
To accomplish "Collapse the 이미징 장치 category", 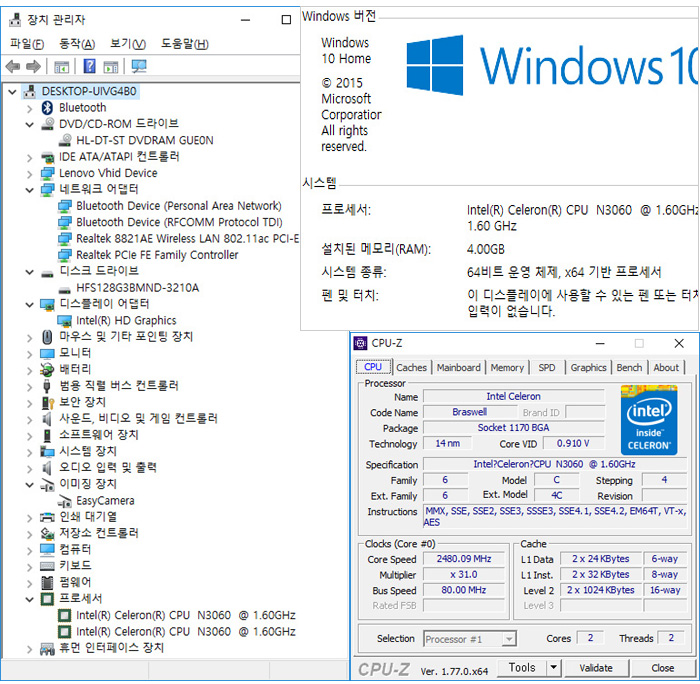I will (29, 484).
